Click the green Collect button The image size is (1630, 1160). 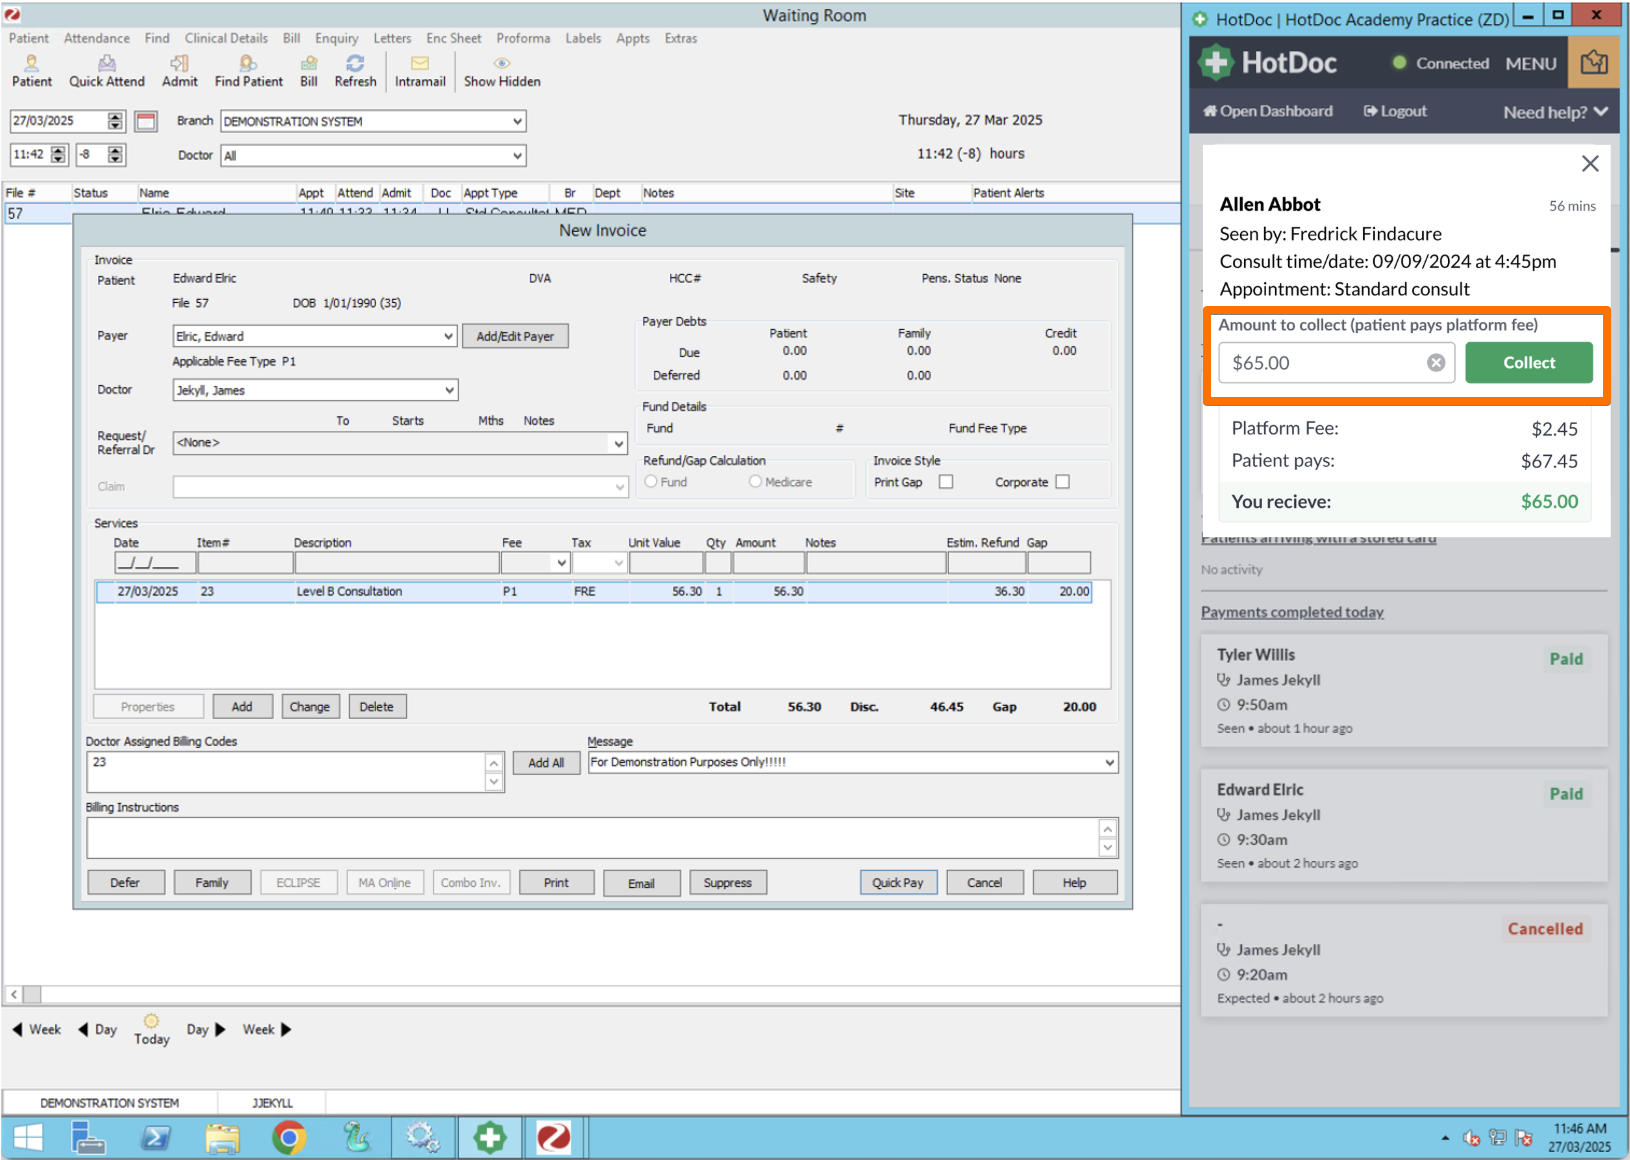tap(1529, 363)
